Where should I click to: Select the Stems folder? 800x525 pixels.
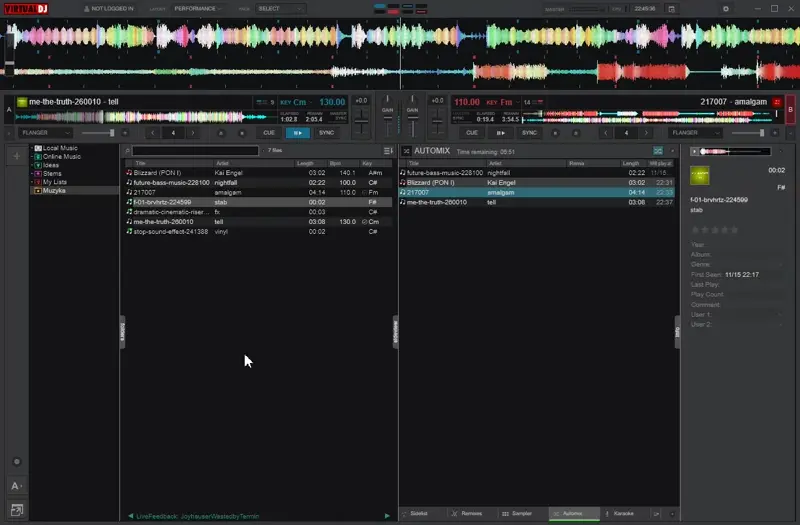[52, 173]
